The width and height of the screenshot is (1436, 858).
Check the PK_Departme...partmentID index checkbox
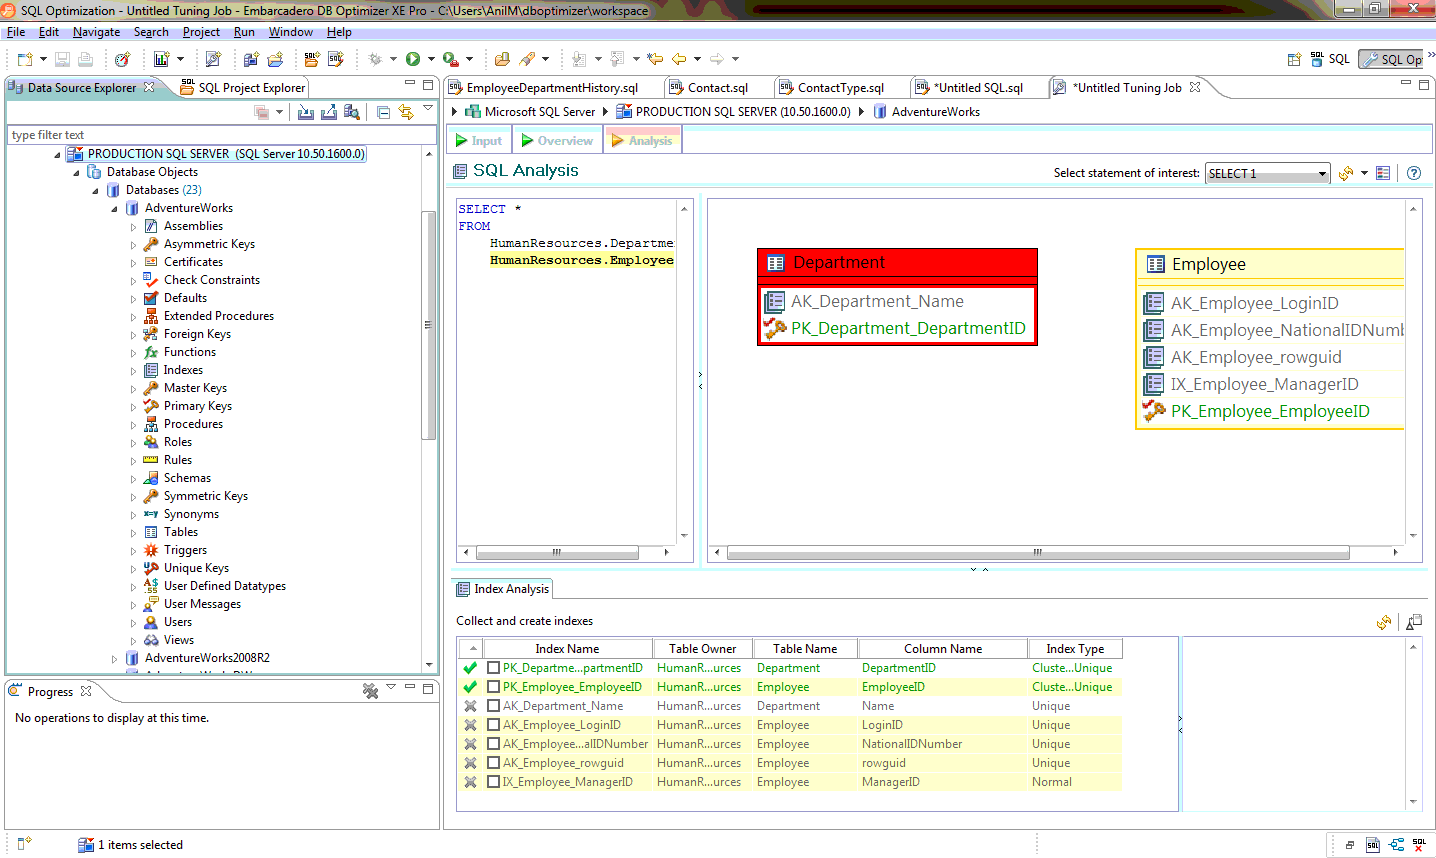coord(493,668)
